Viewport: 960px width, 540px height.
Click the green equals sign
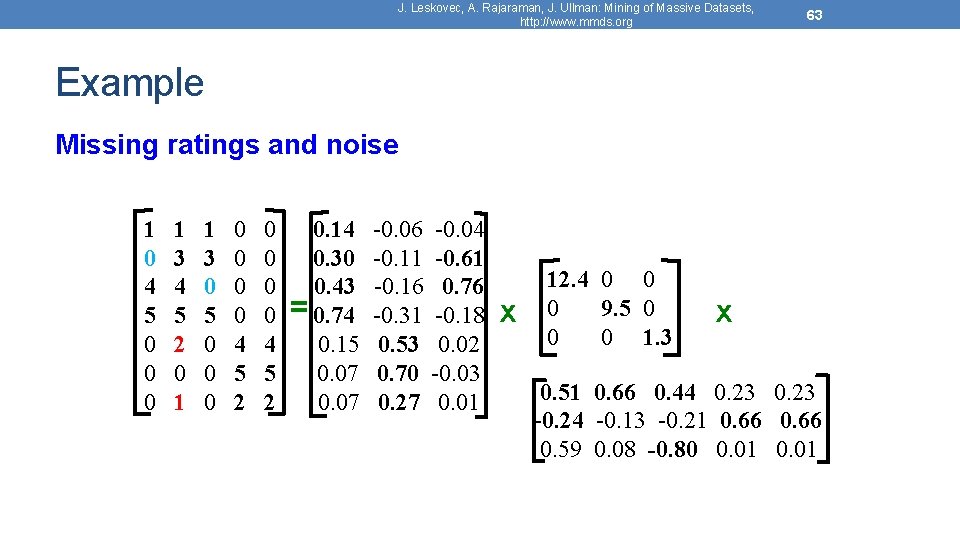(299, 306)
